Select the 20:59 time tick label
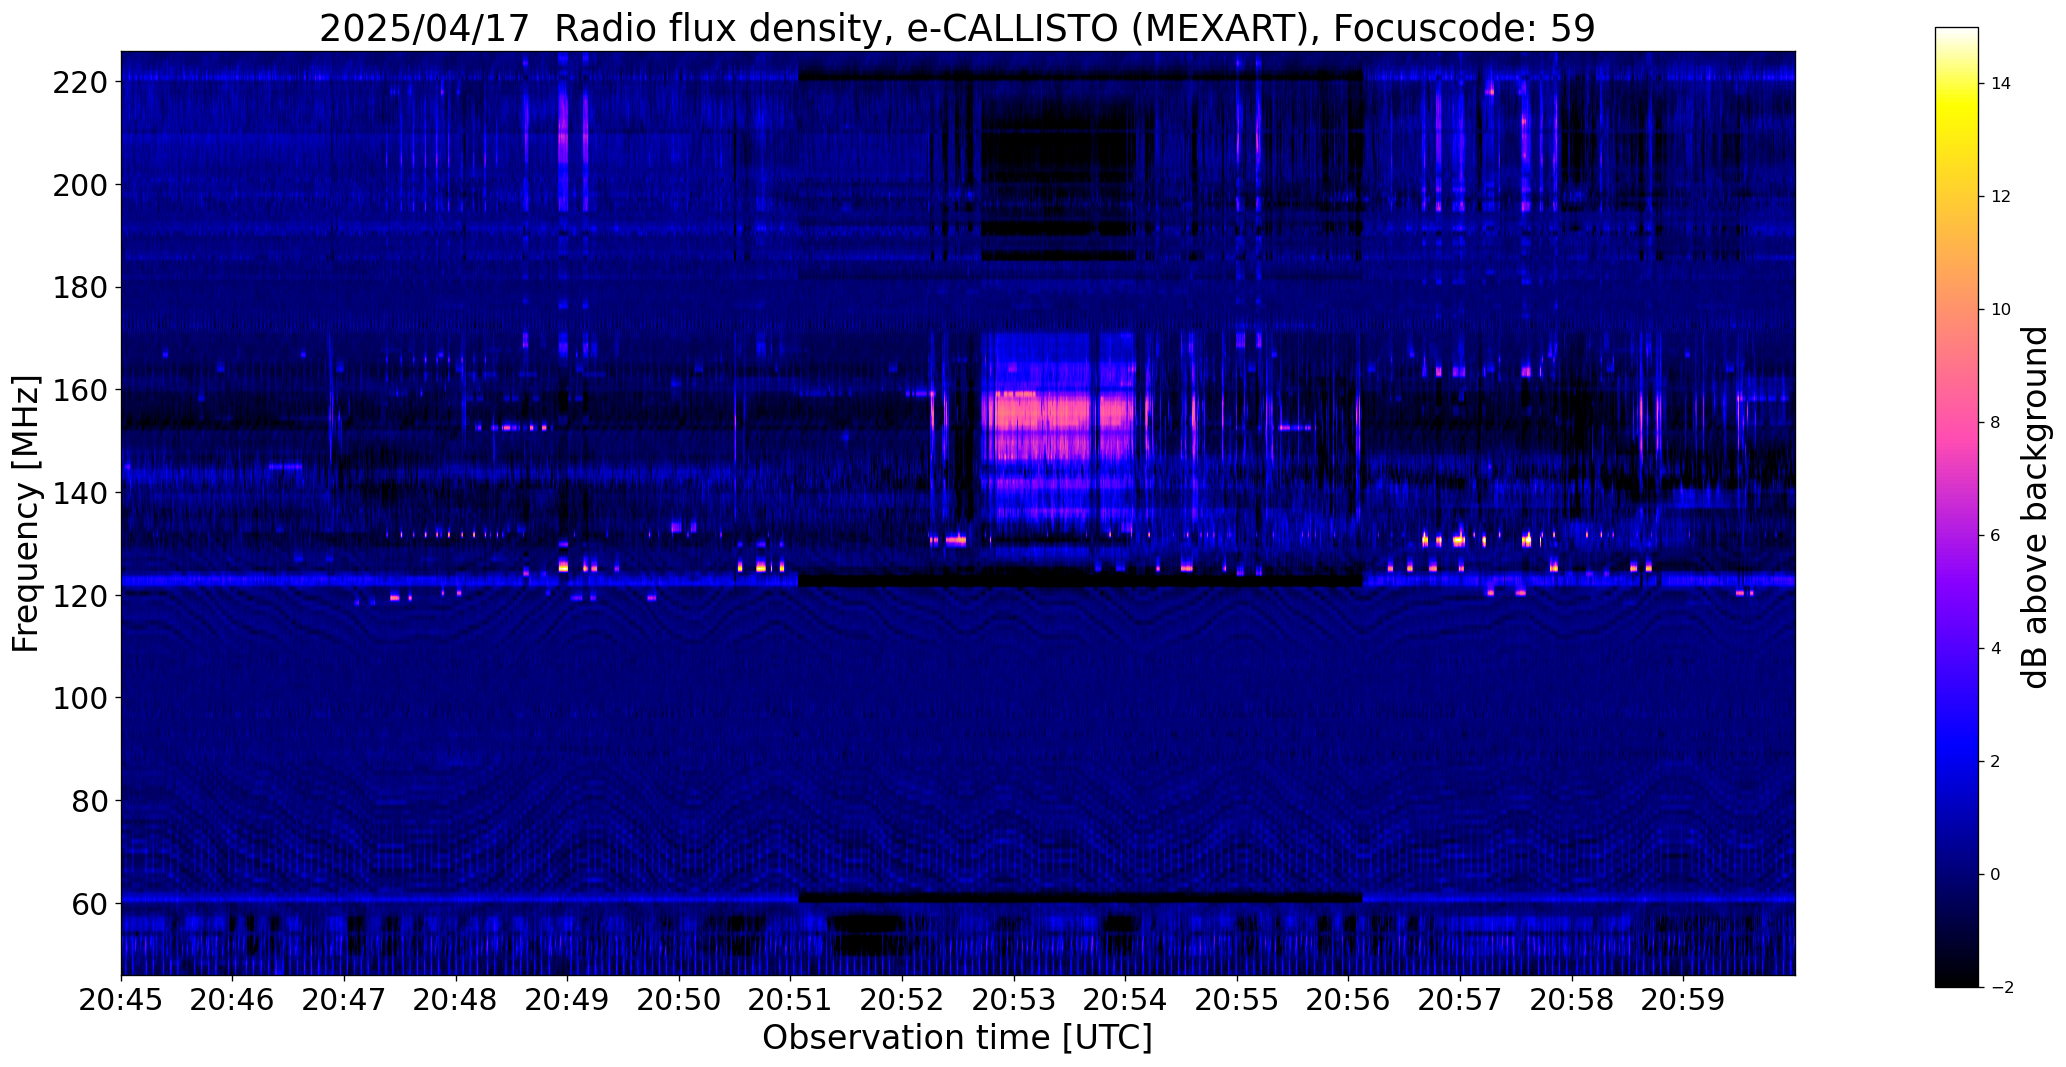The width and height of the screenshot is (2066, 1067). pos(1684,1000)
